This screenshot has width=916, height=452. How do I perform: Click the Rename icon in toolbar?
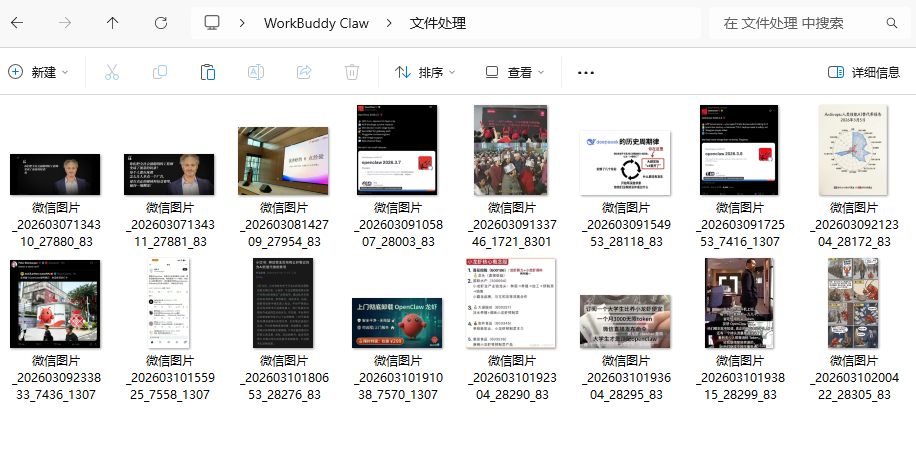[x=256, y=72]
